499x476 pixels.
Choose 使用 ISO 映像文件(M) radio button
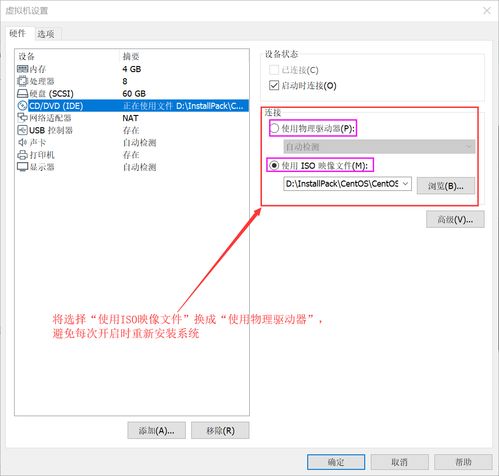pos(274,165)
